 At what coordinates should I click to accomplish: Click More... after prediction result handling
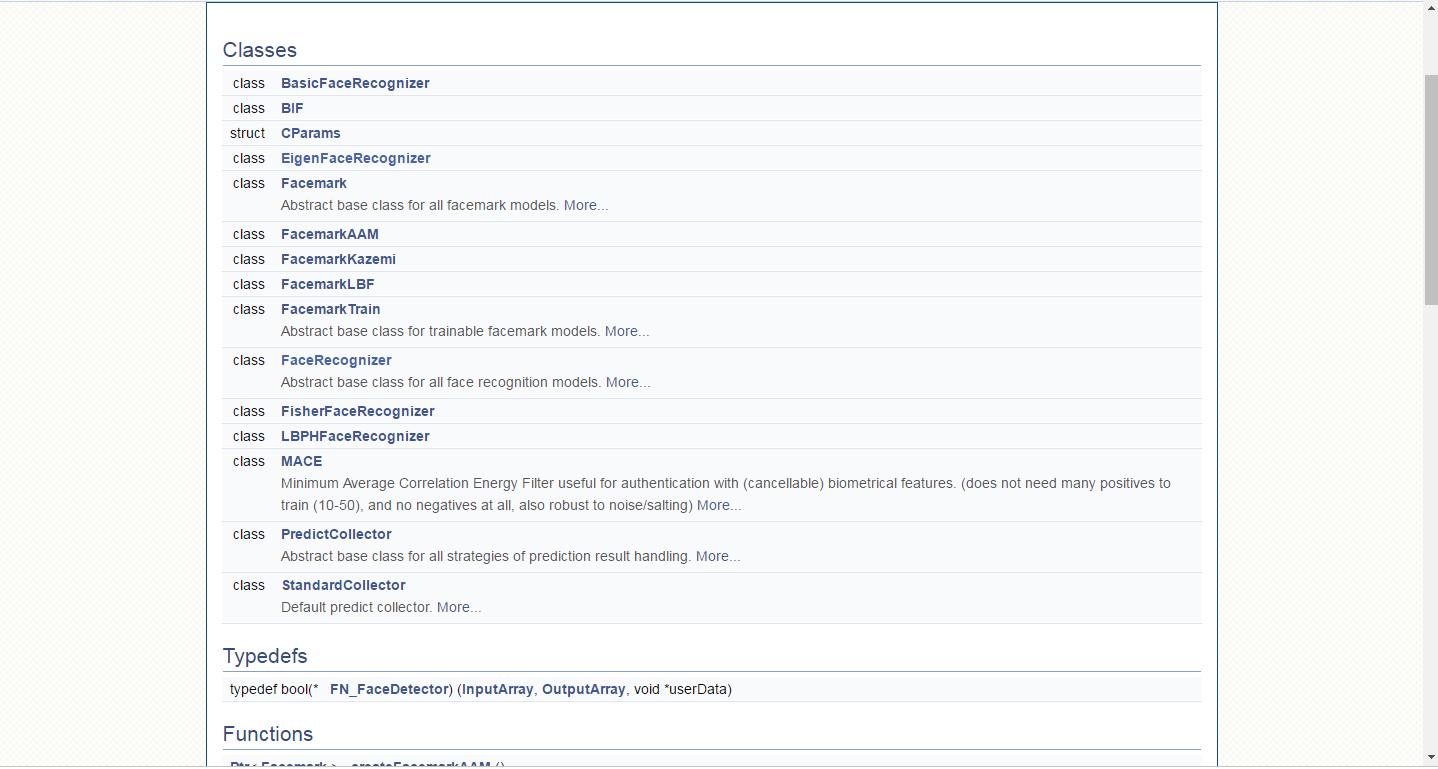click(718, 556)
